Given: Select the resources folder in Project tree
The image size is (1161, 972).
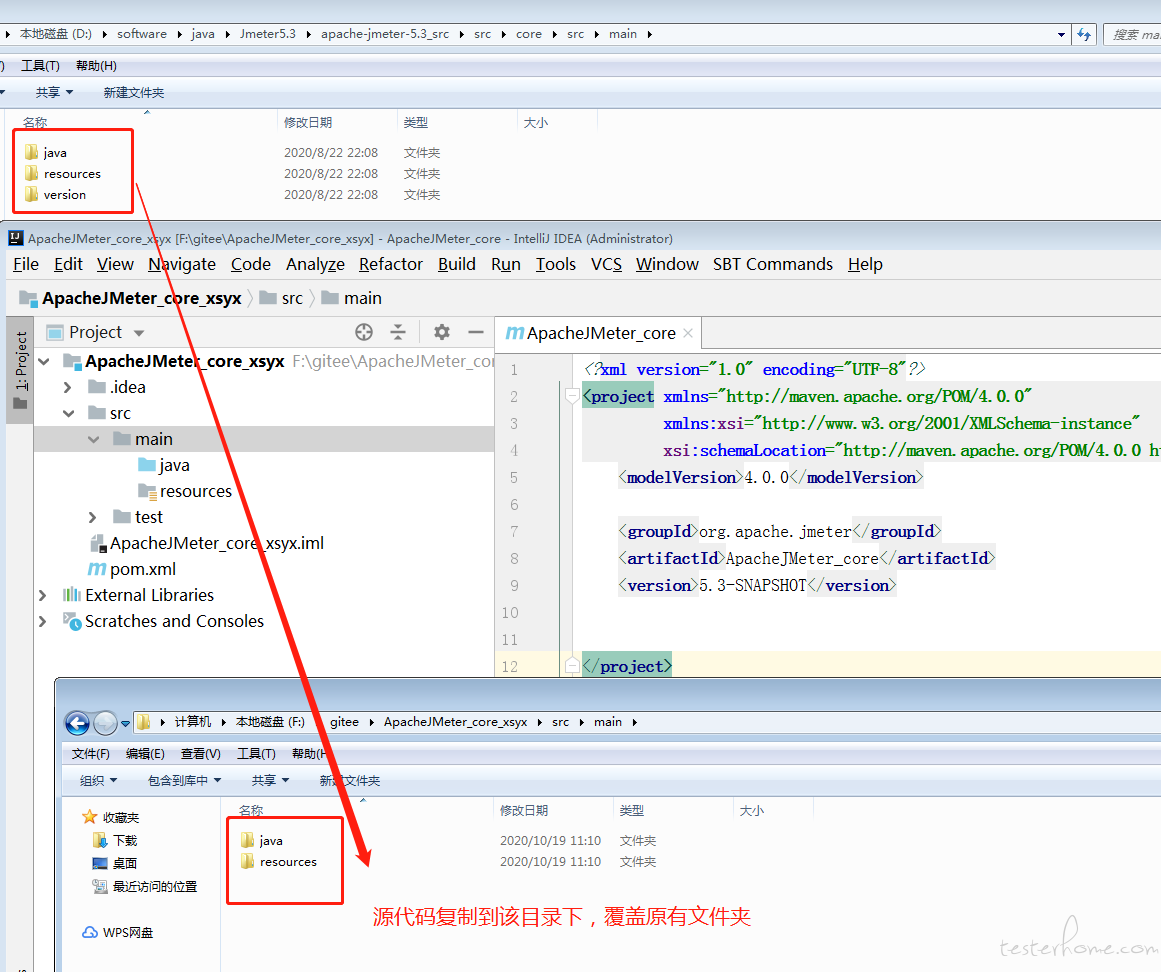Looking at the screenshot, I should point(195,491).
